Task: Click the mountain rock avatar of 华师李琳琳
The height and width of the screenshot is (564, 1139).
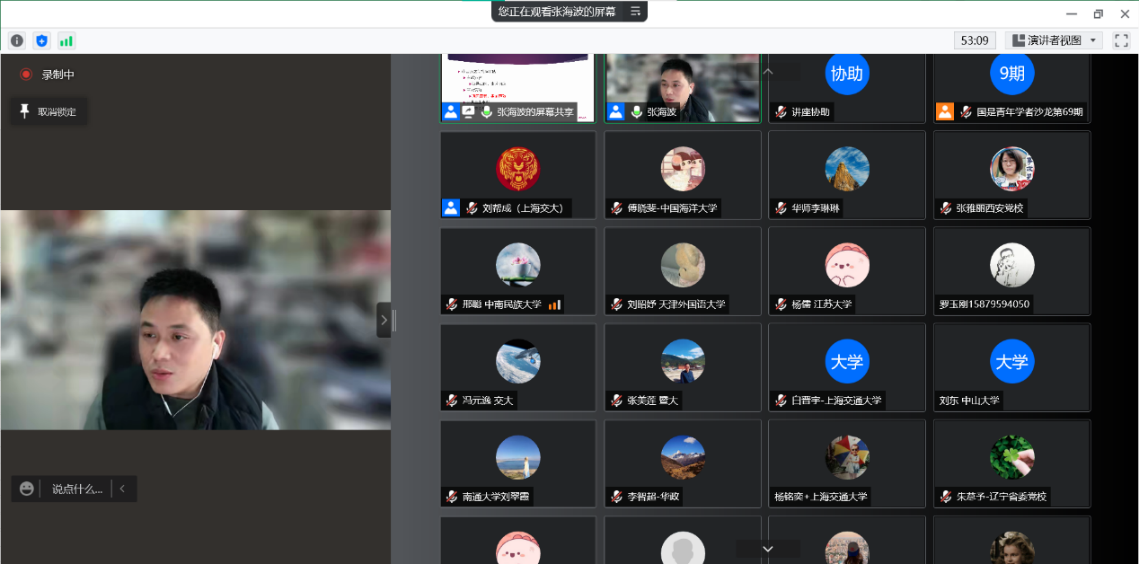Action: (x=847, y=169)
